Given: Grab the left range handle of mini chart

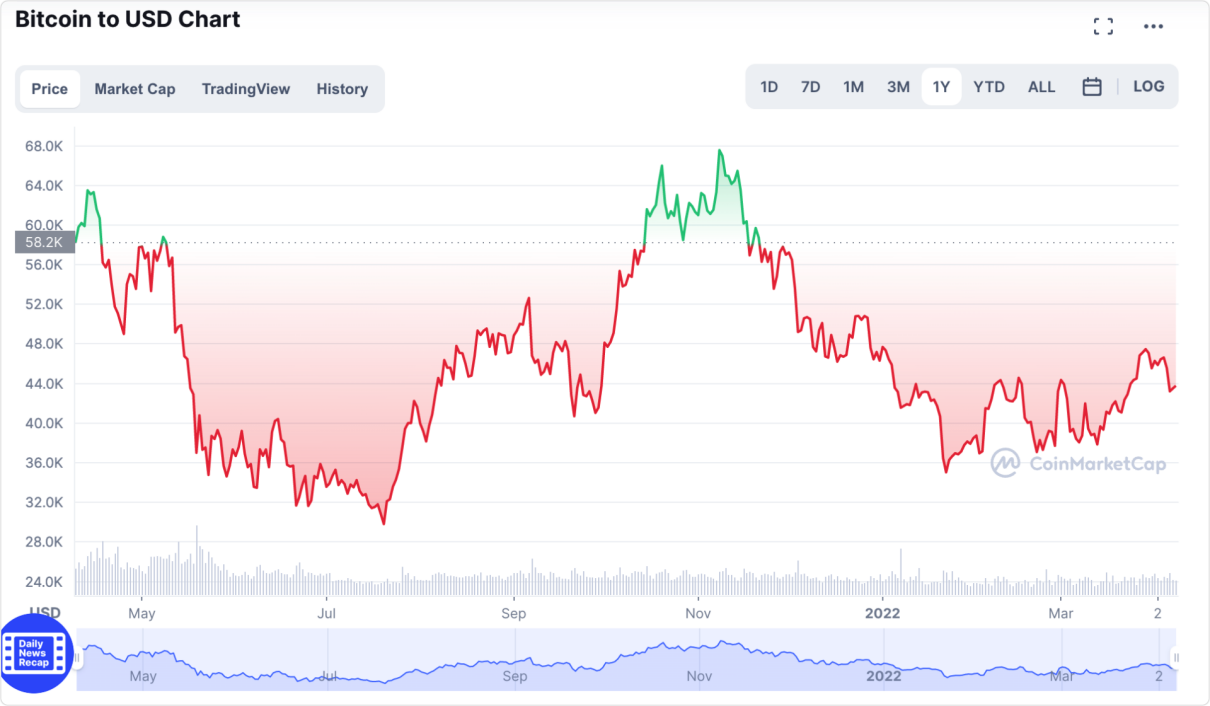Looking at the screenshot, I should [78, 657].
